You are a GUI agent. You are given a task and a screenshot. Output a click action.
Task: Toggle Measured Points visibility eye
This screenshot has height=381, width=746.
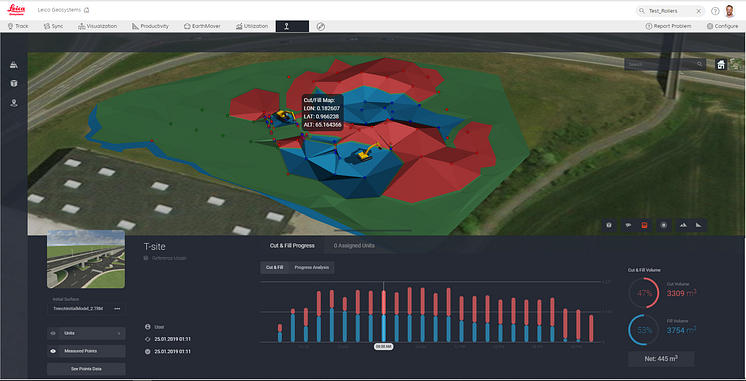tap(53, 352)
